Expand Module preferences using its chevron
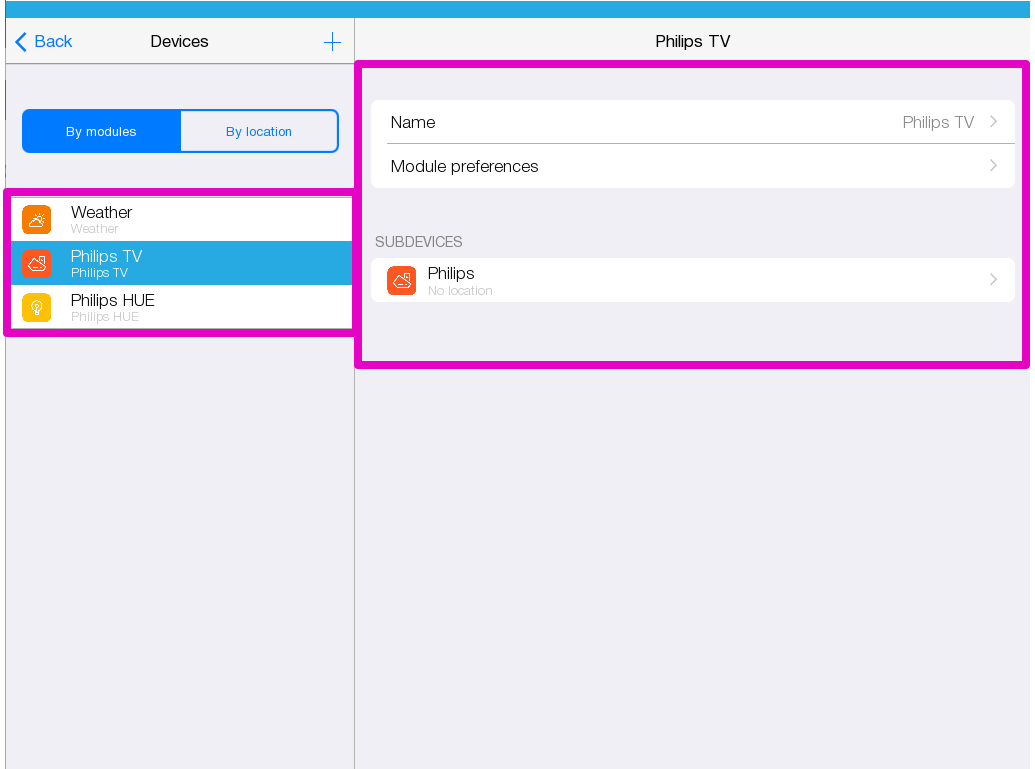 [x=993, y=166]
